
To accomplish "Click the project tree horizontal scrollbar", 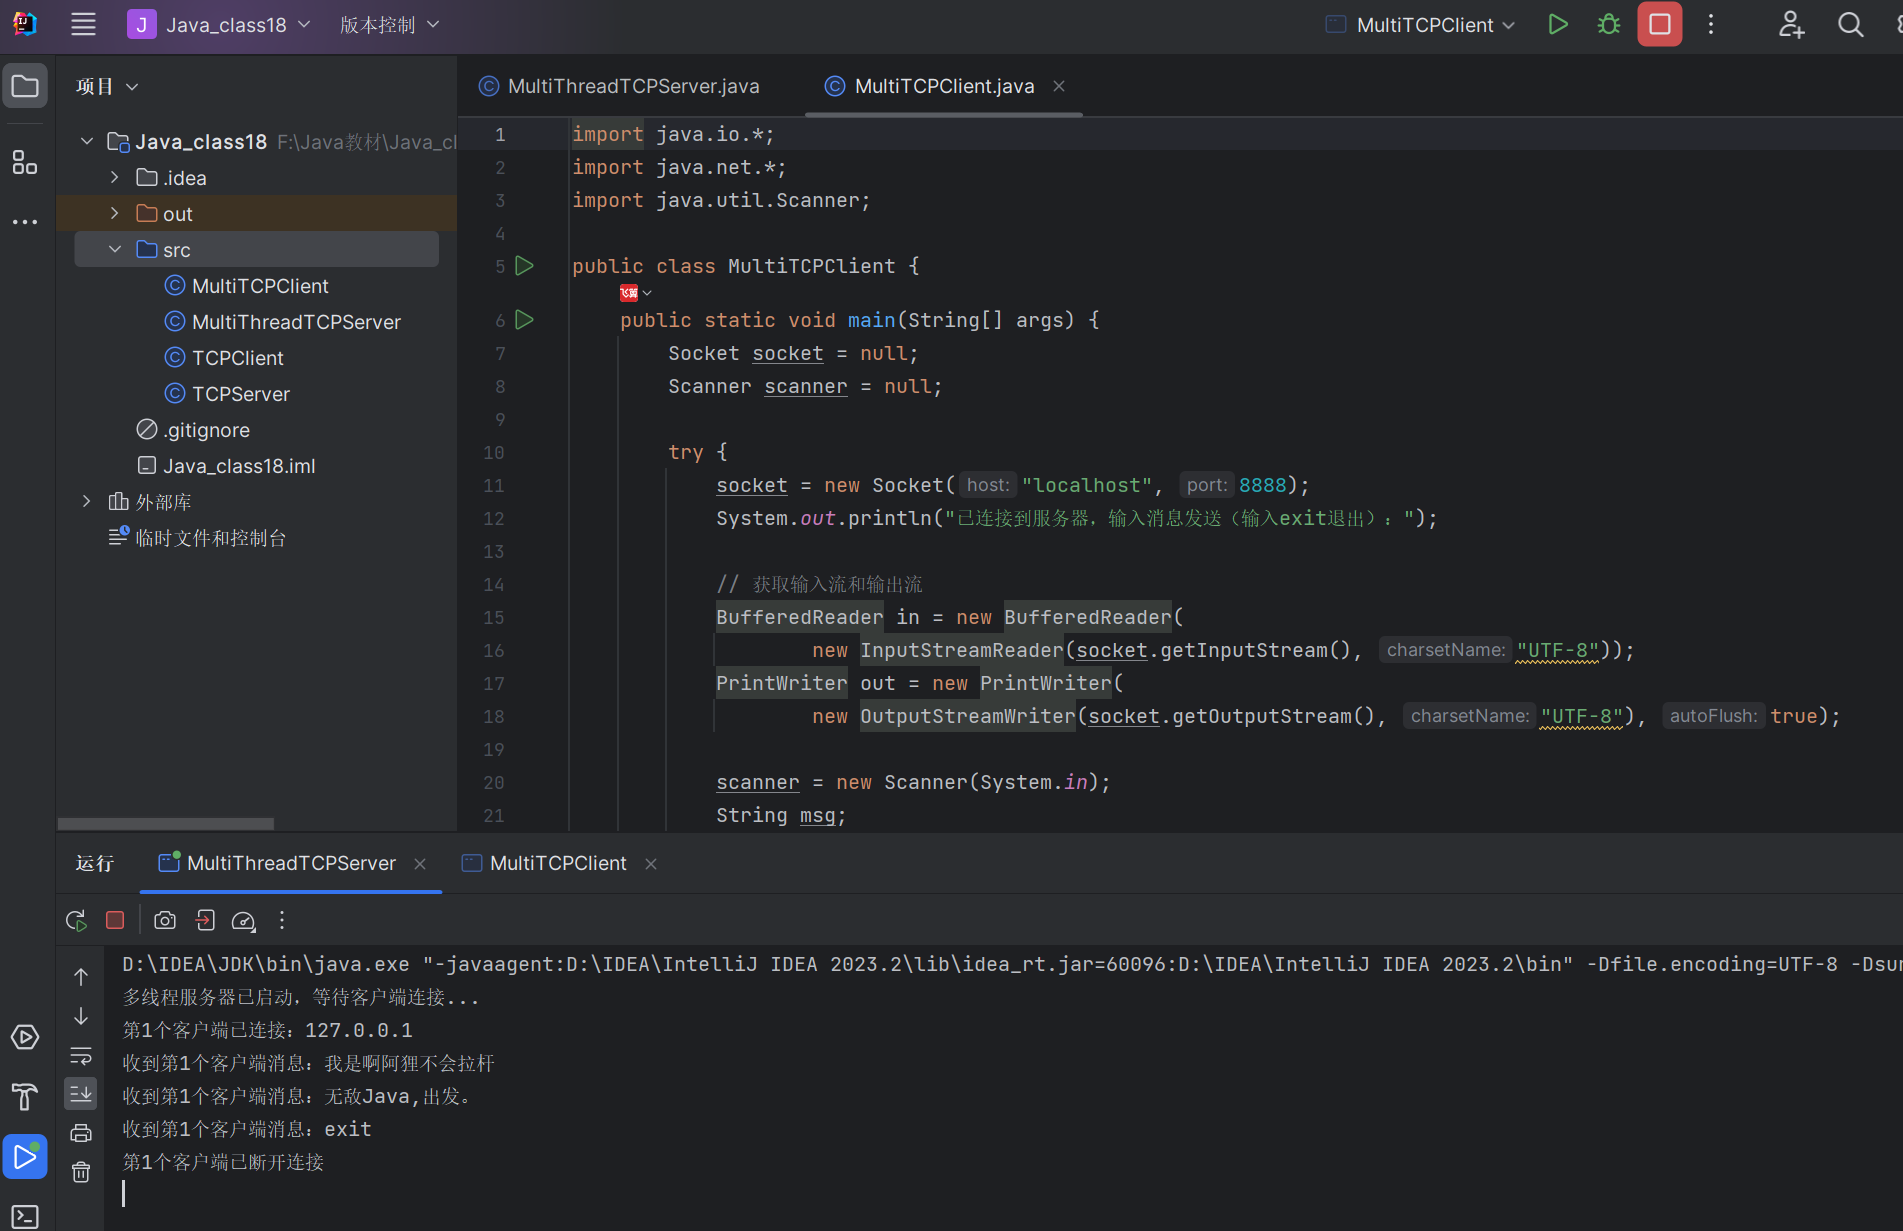I will point(166,824).
